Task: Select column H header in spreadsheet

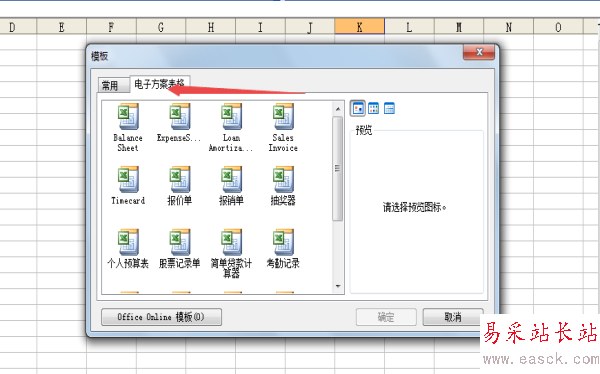Action: 211,27
